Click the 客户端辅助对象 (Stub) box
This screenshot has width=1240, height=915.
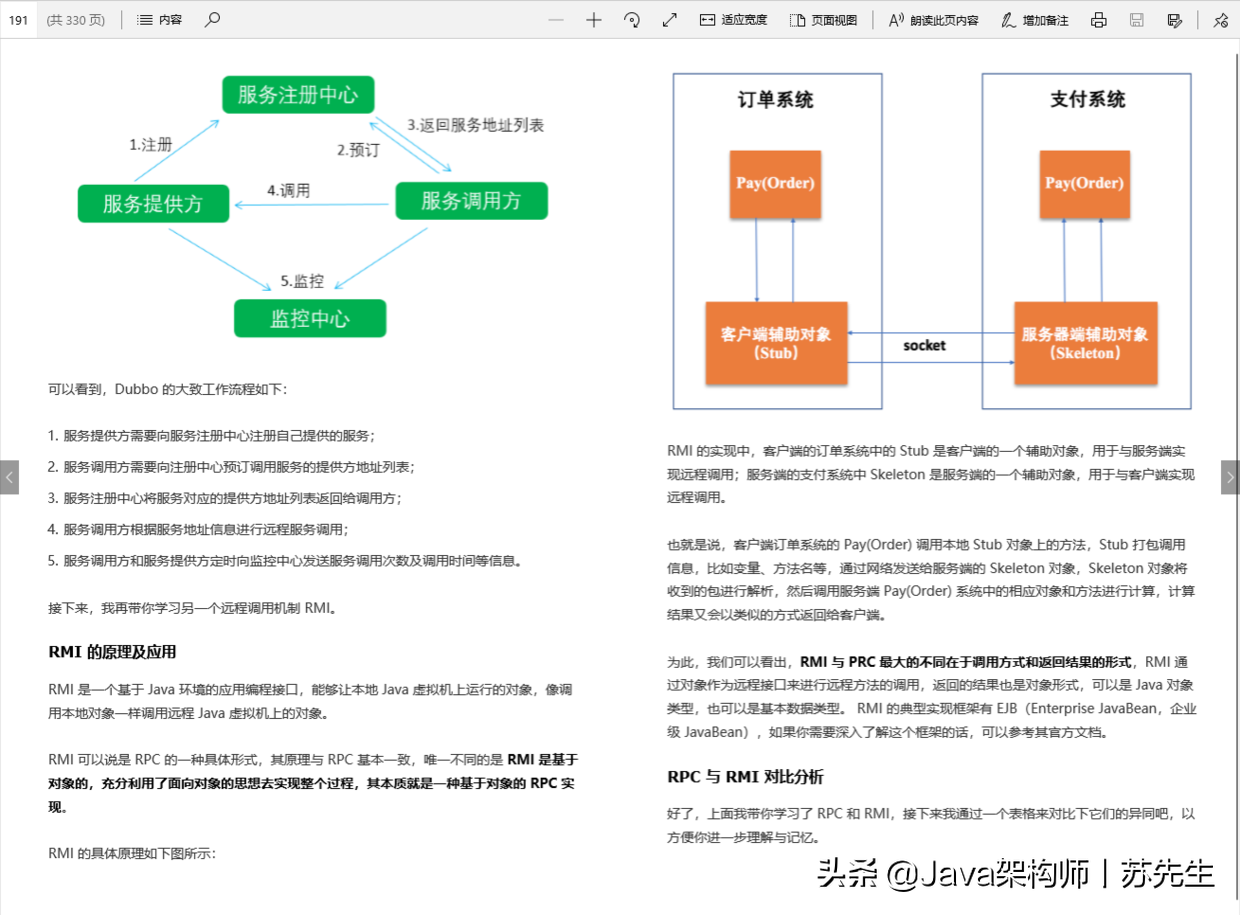[776, 343]
